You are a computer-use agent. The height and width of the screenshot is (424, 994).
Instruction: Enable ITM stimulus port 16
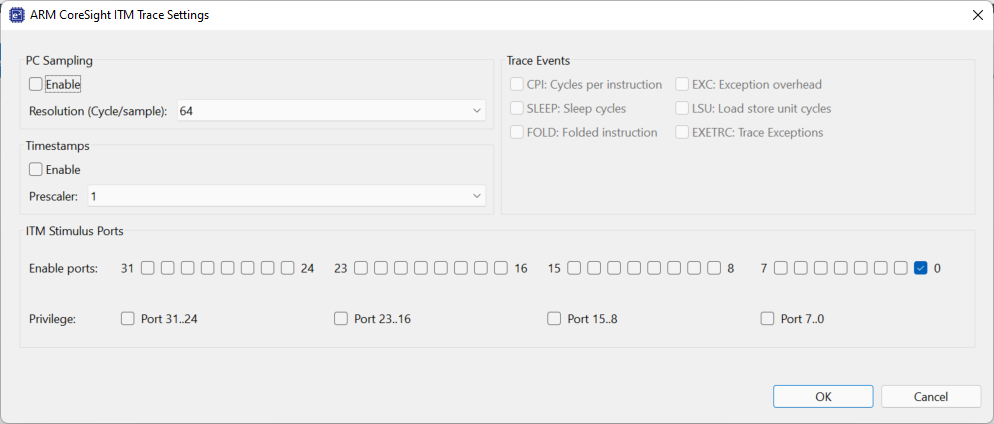pos(501,268)
